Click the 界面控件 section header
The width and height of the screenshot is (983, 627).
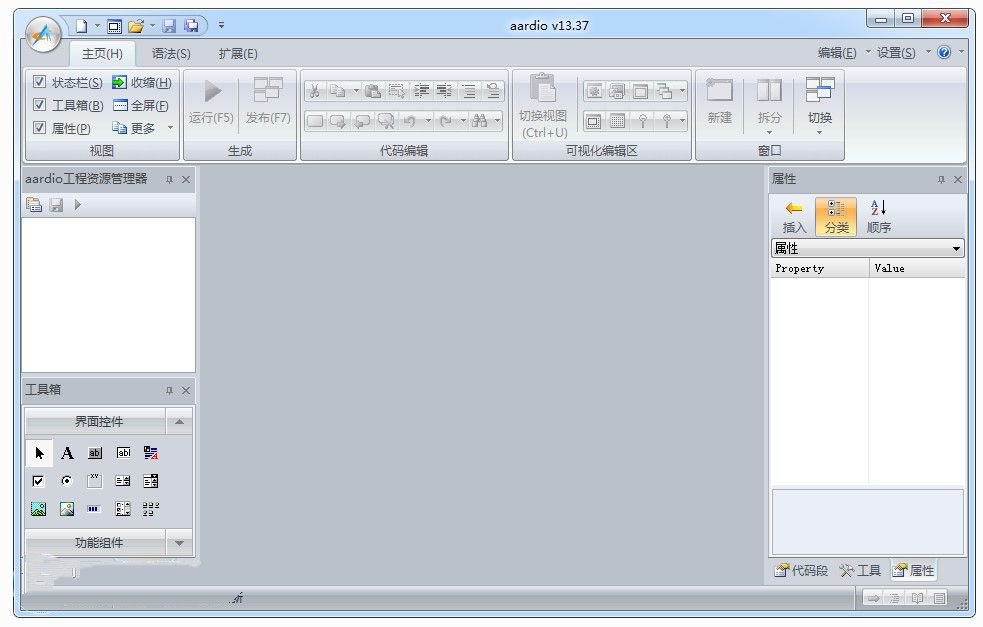95,421
